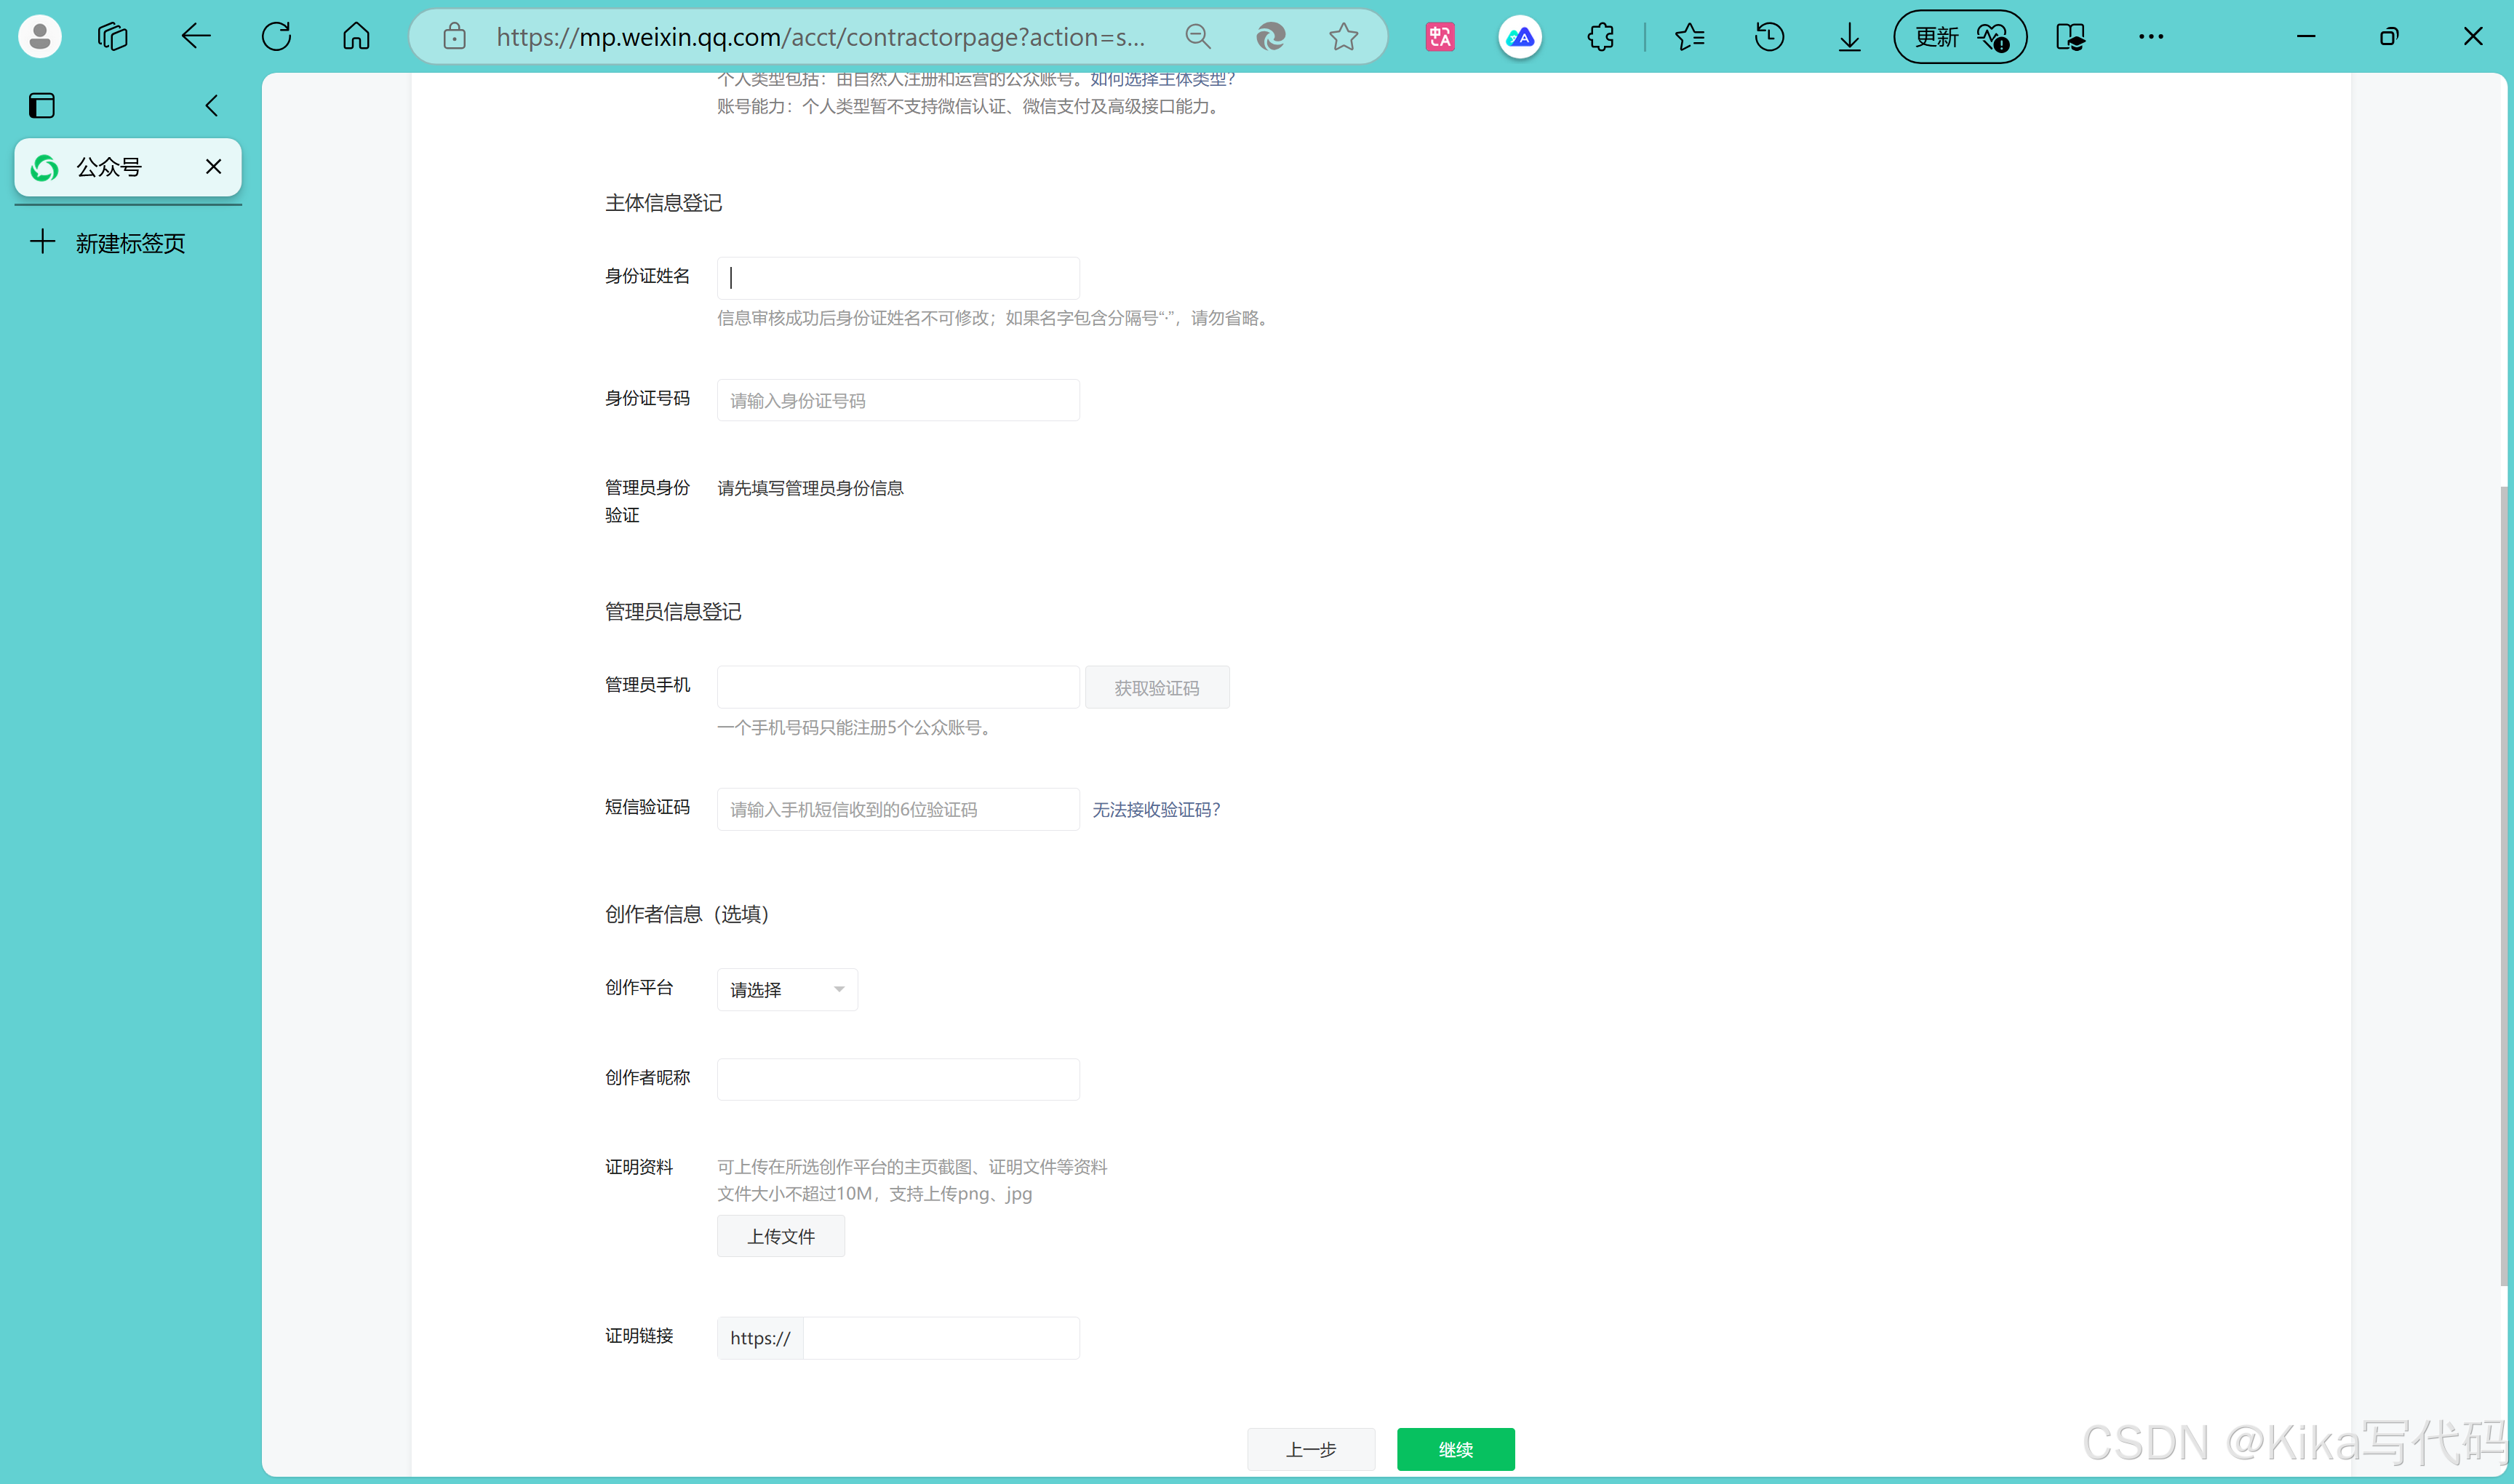Open the favorites list icon

(x=1689, y=37)
